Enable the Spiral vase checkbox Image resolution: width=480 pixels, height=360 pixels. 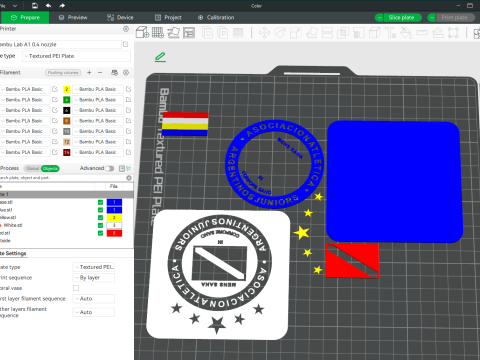tap(76, 288)
